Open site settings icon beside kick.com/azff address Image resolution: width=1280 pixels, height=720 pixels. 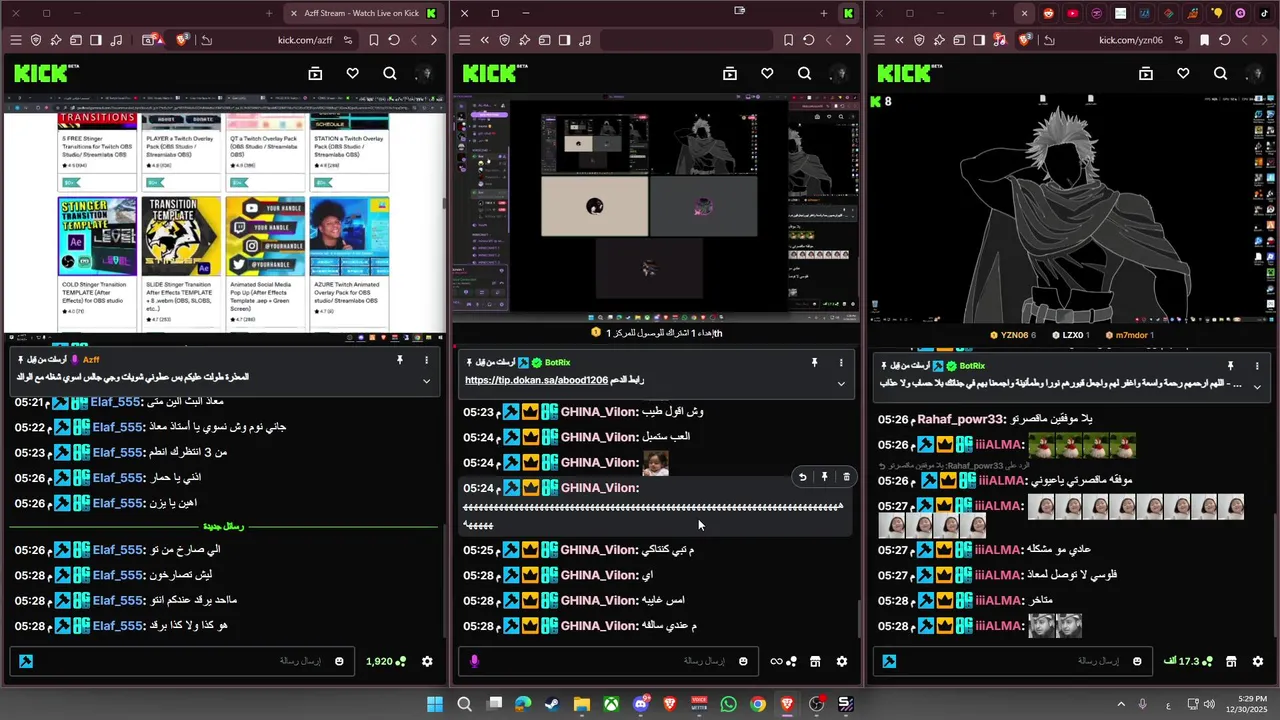tap(348, 40)
